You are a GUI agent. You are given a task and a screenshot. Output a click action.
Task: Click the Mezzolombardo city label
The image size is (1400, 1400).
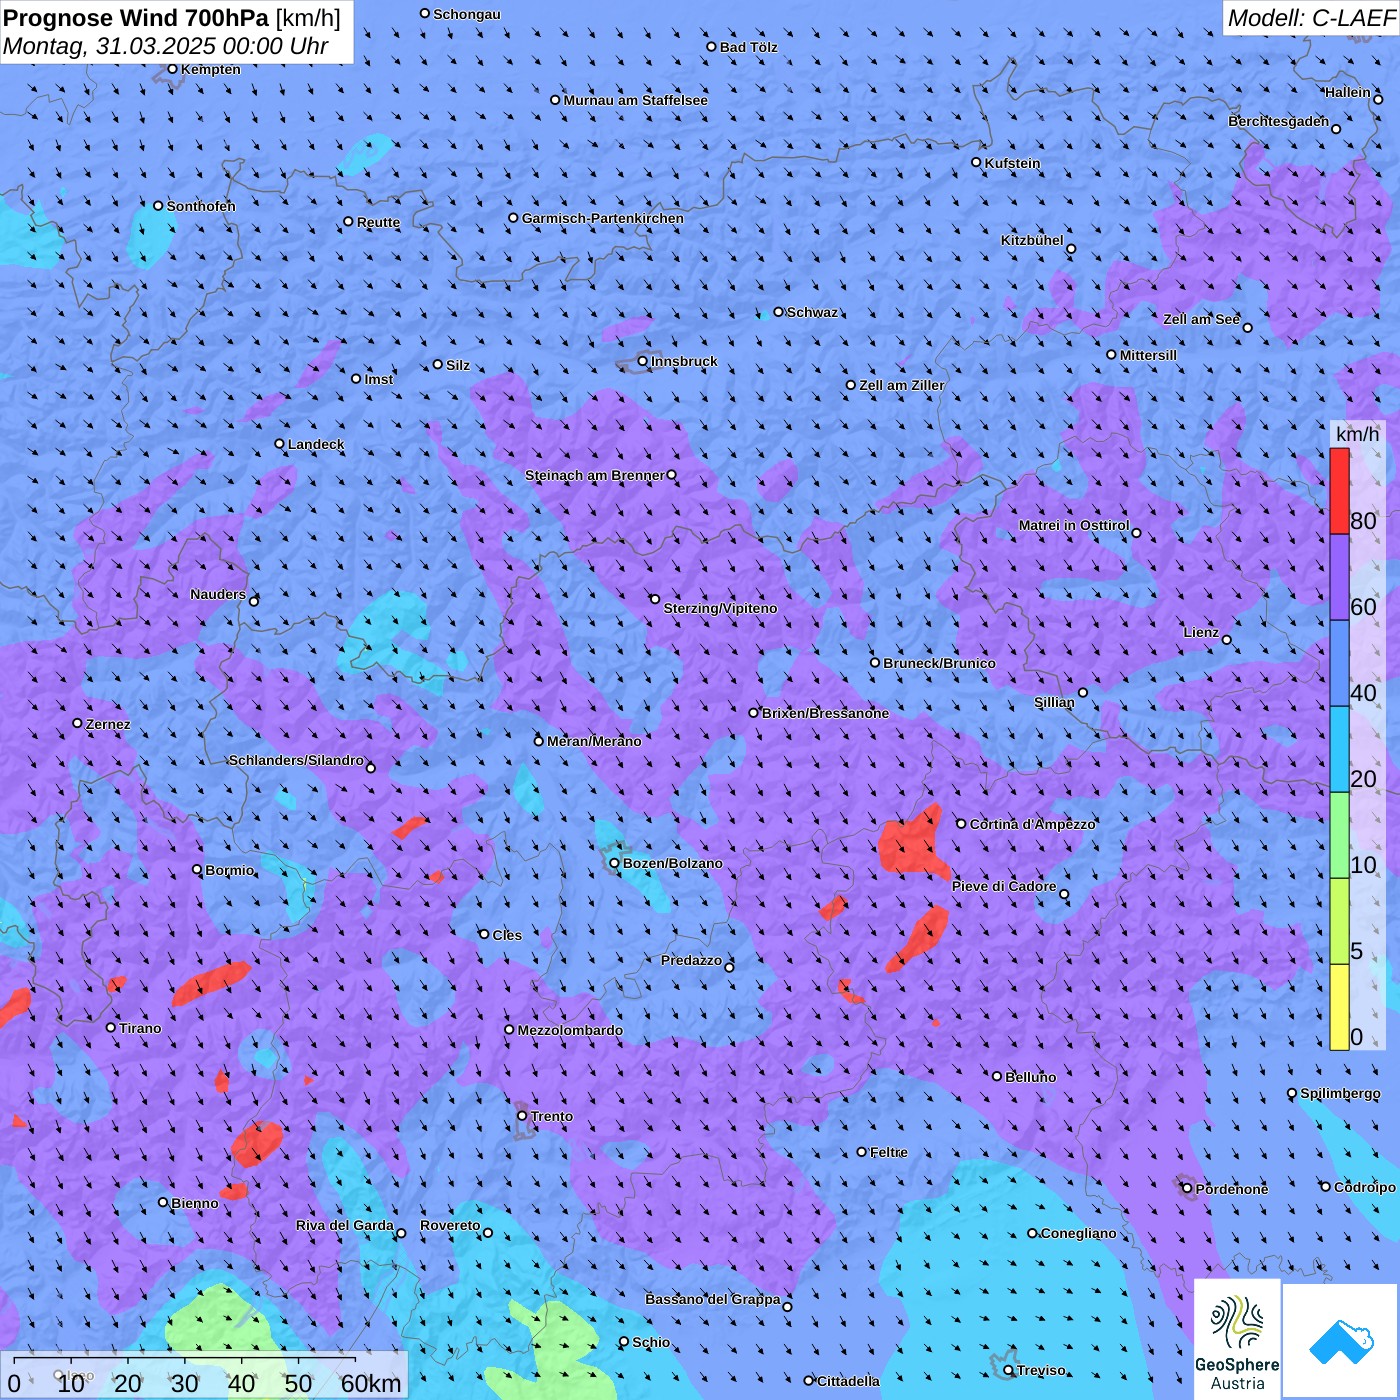(570, 1030)
